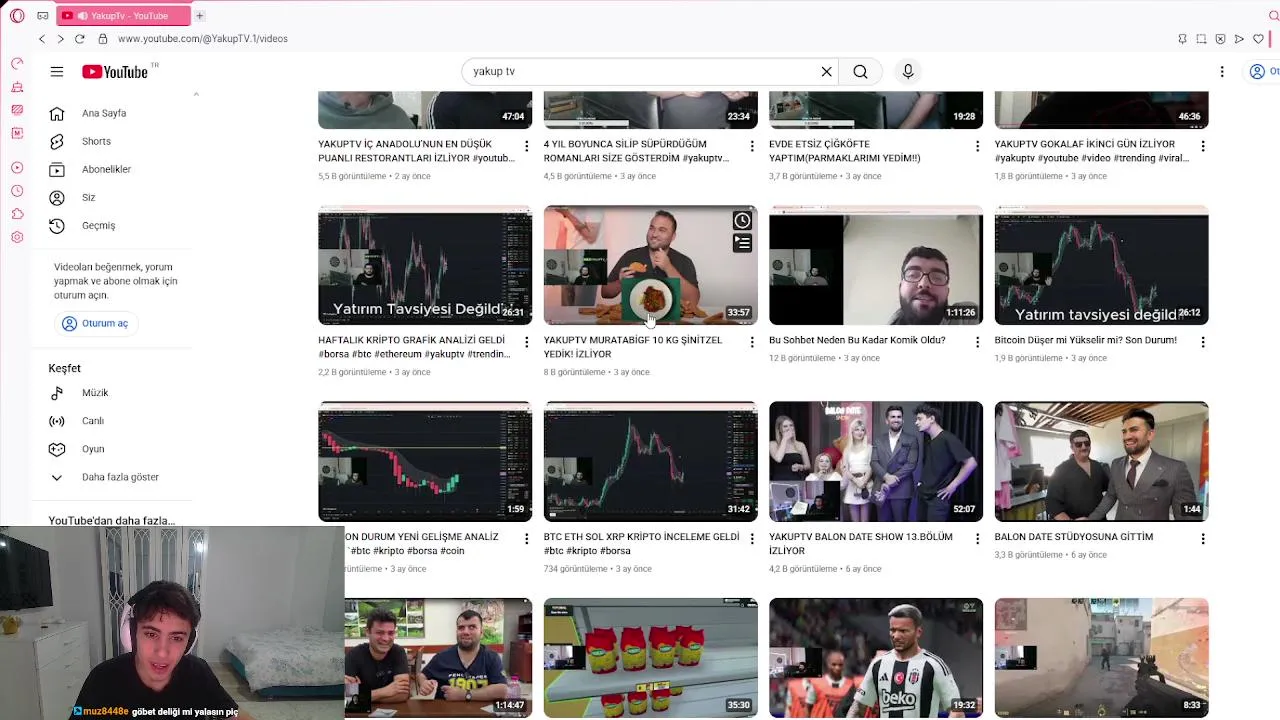Open options for EVDE ETSİZ ÇİĞKÖFTE video
1280x720 pixels.
(977, 146)
